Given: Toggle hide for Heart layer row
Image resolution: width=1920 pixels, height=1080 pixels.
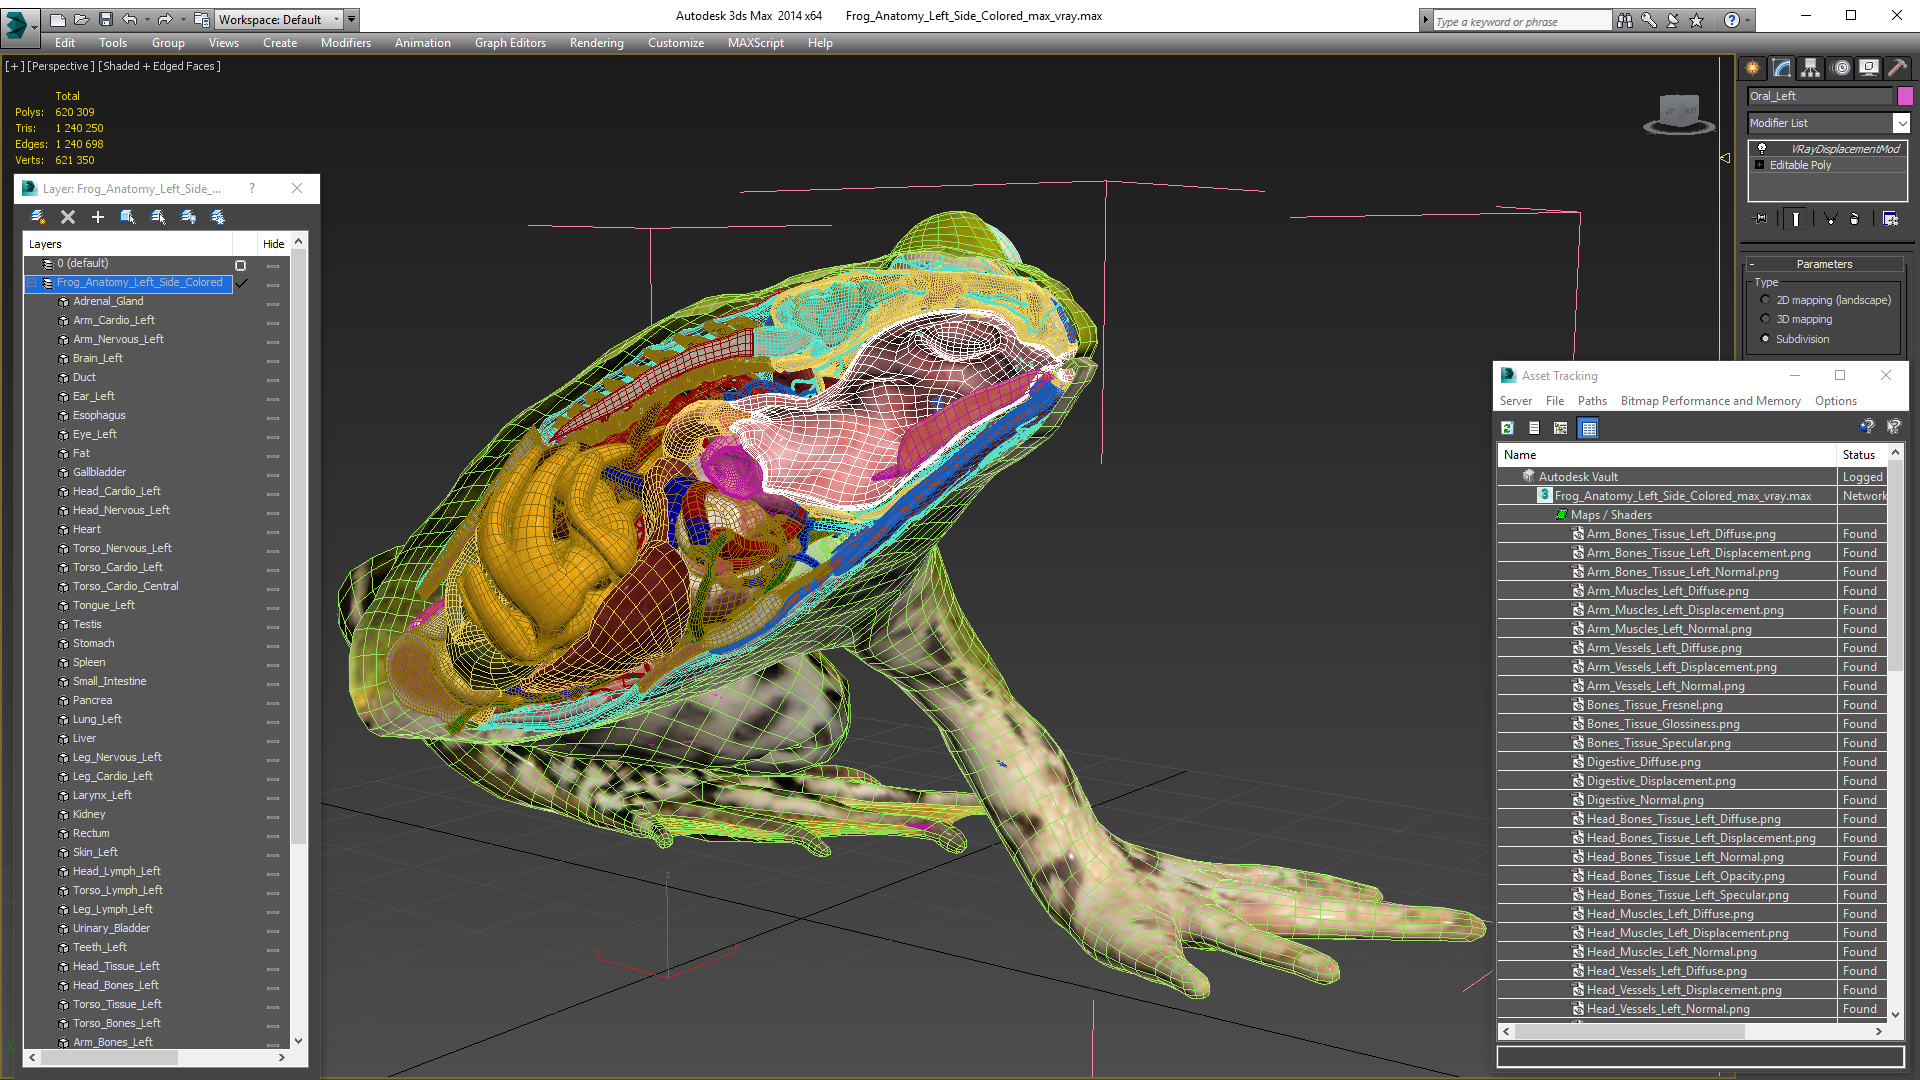Looking at the screenshot, I should tap(273, 531).
